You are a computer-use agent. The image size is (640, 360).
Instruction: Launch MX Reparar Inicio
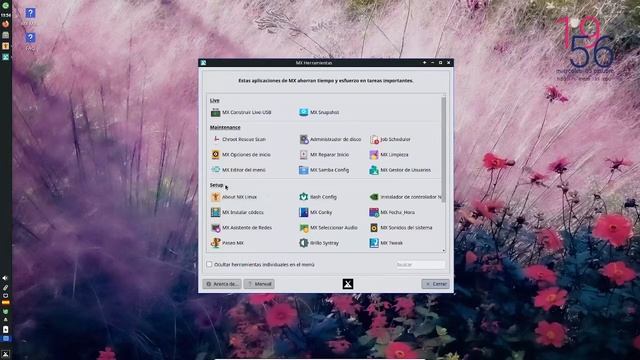(x=324, y=155)
